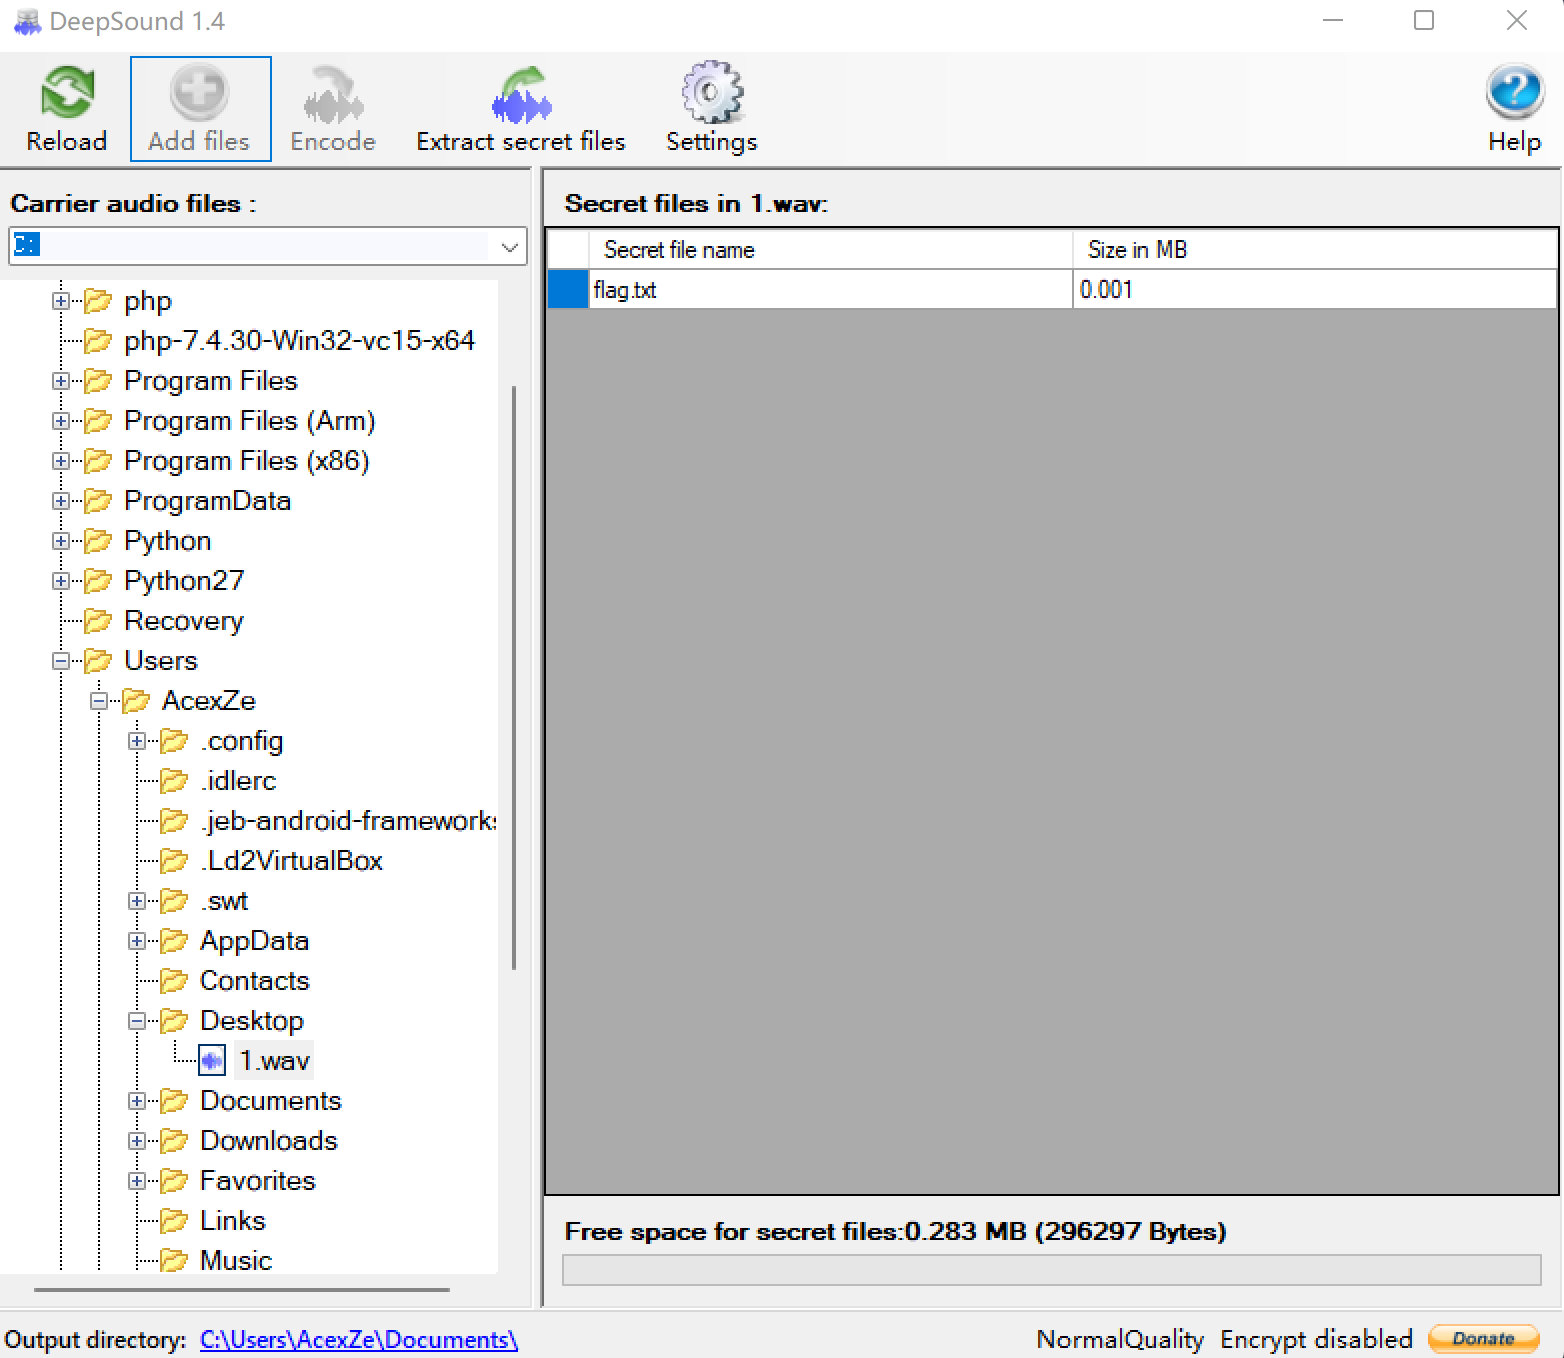The width and height of the screenshot is (1564, 1358).
Task: Click the Reload toolbar icon
Action: tap(67, 92)
